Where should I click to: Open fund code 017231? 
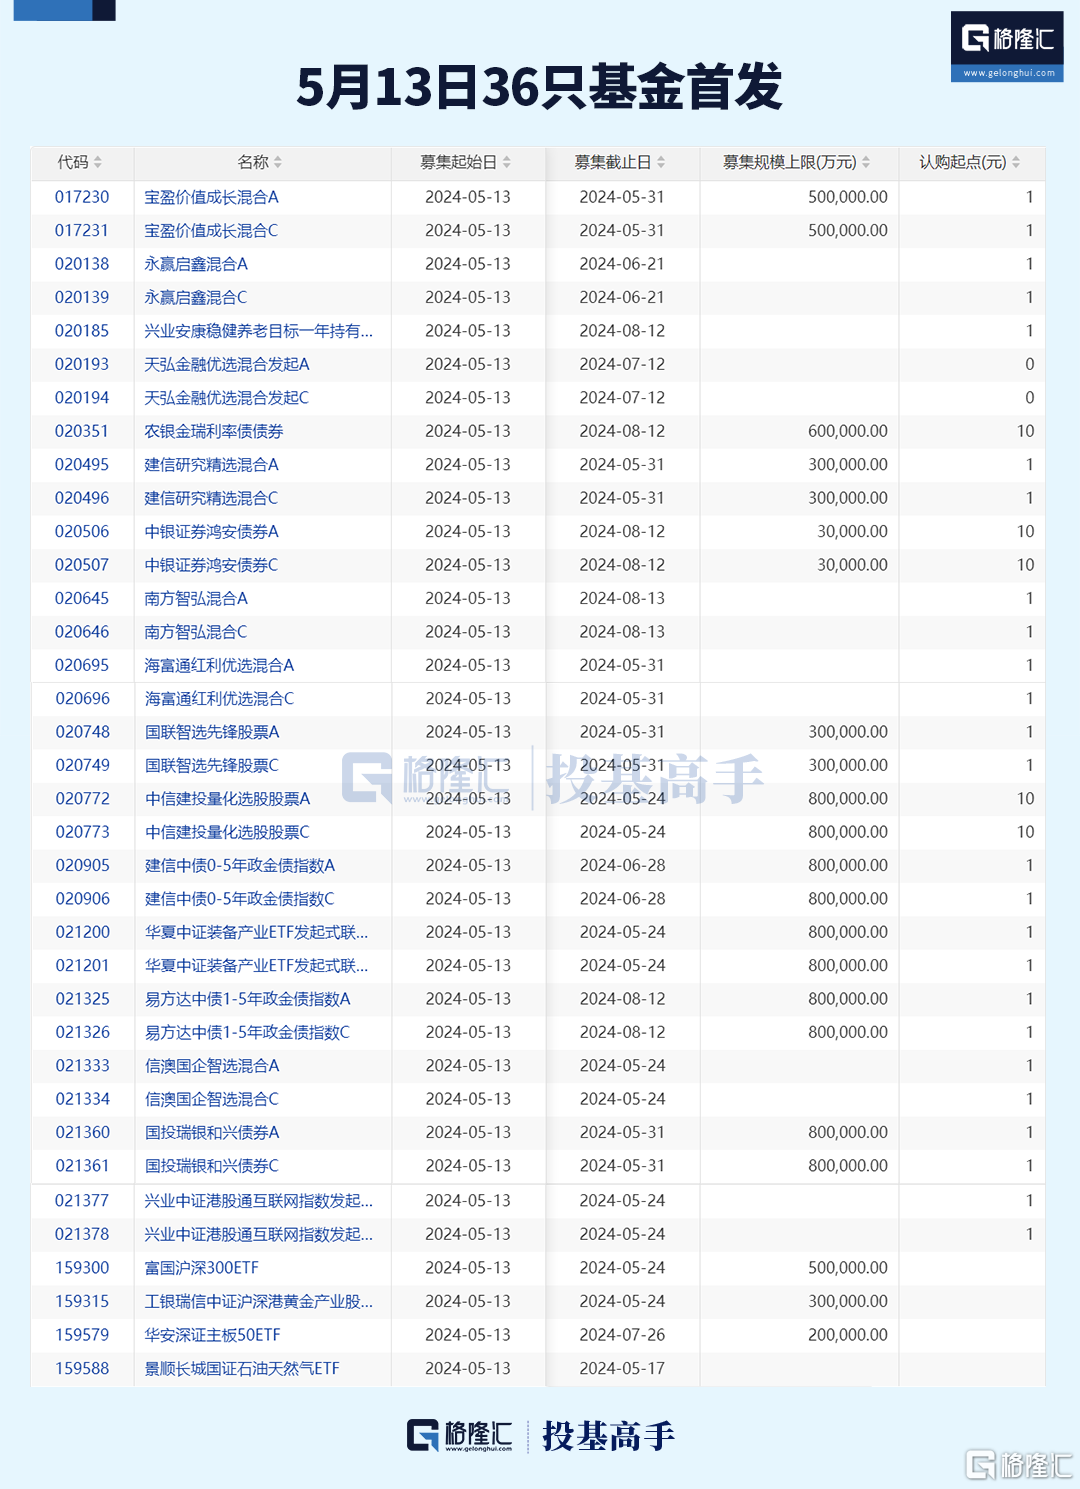82,230
